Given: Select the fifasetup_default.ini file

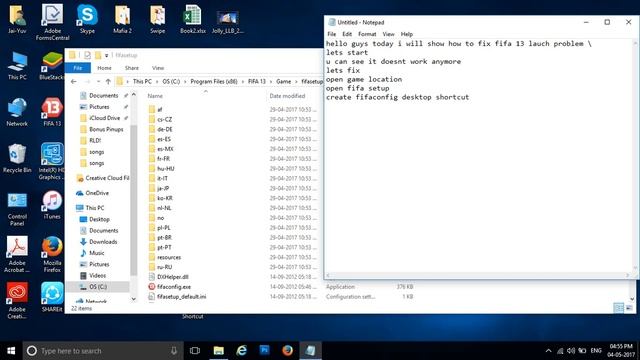Looking at the screenshot, I should point(181,296).
